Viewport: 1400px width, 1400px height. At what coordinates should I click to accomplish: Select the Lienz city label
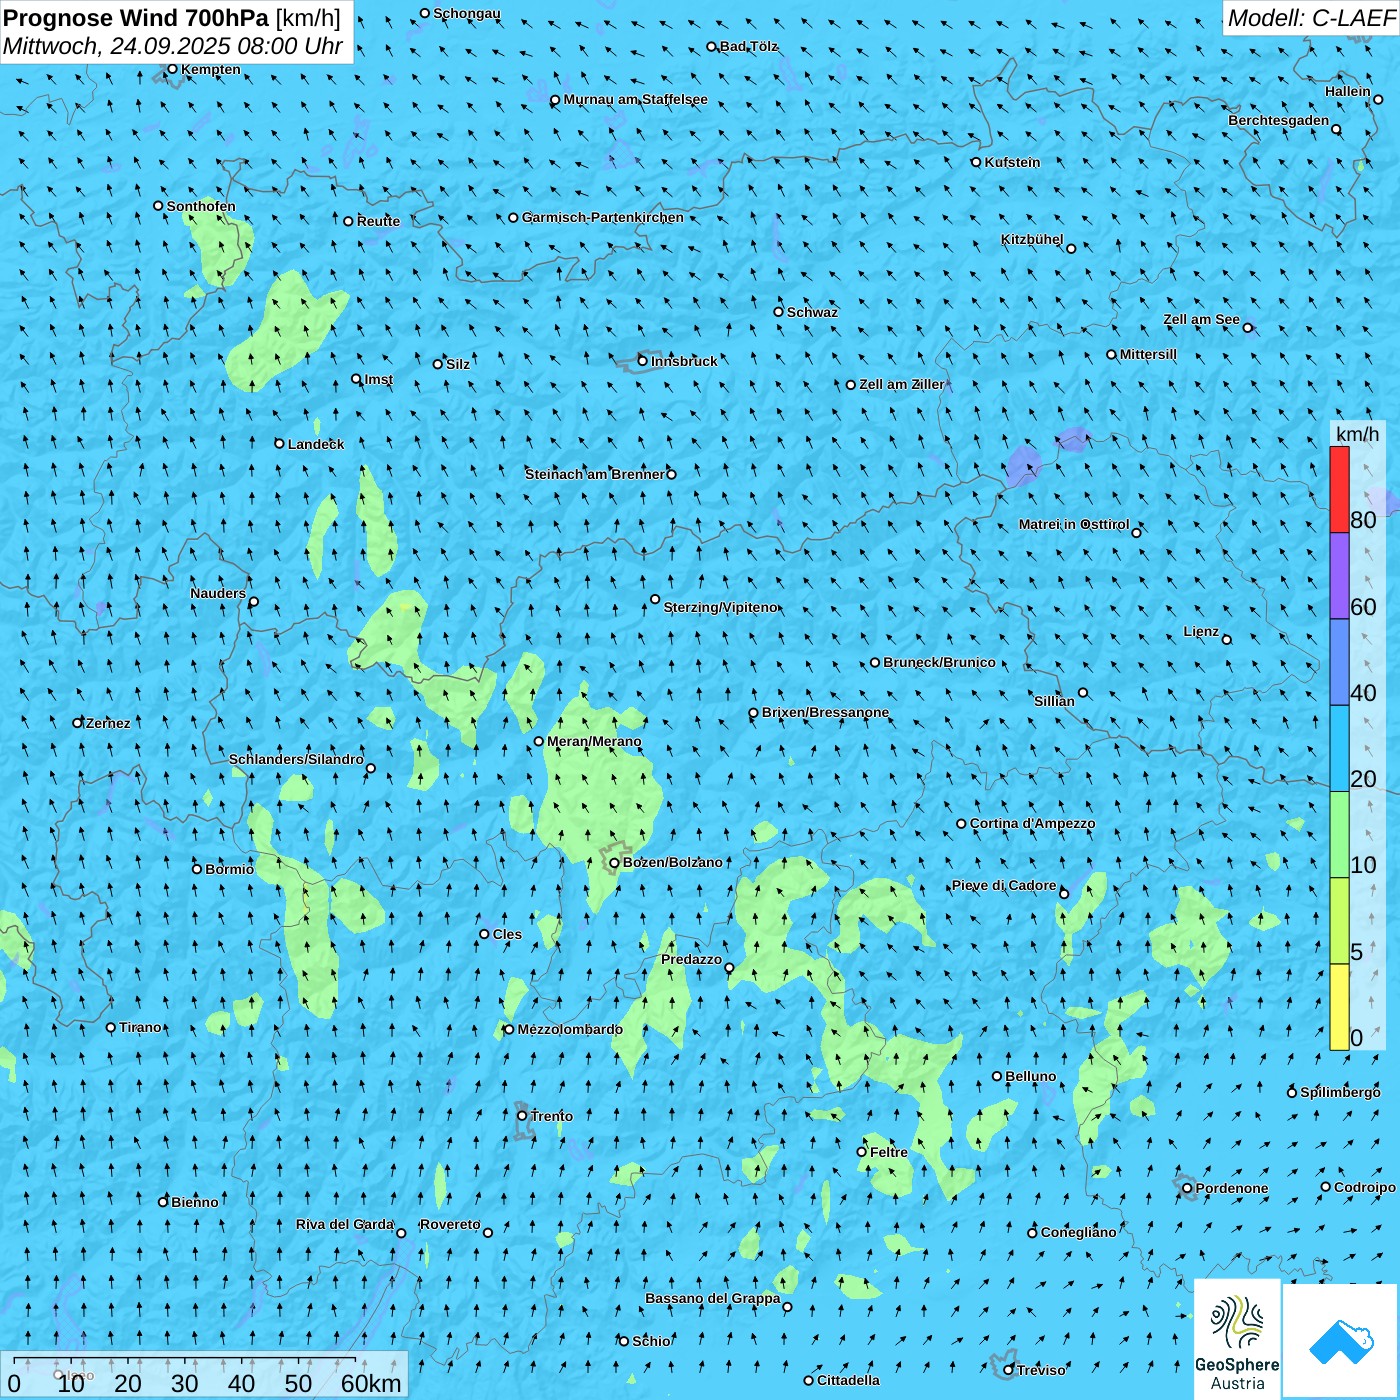(1201, 631)
